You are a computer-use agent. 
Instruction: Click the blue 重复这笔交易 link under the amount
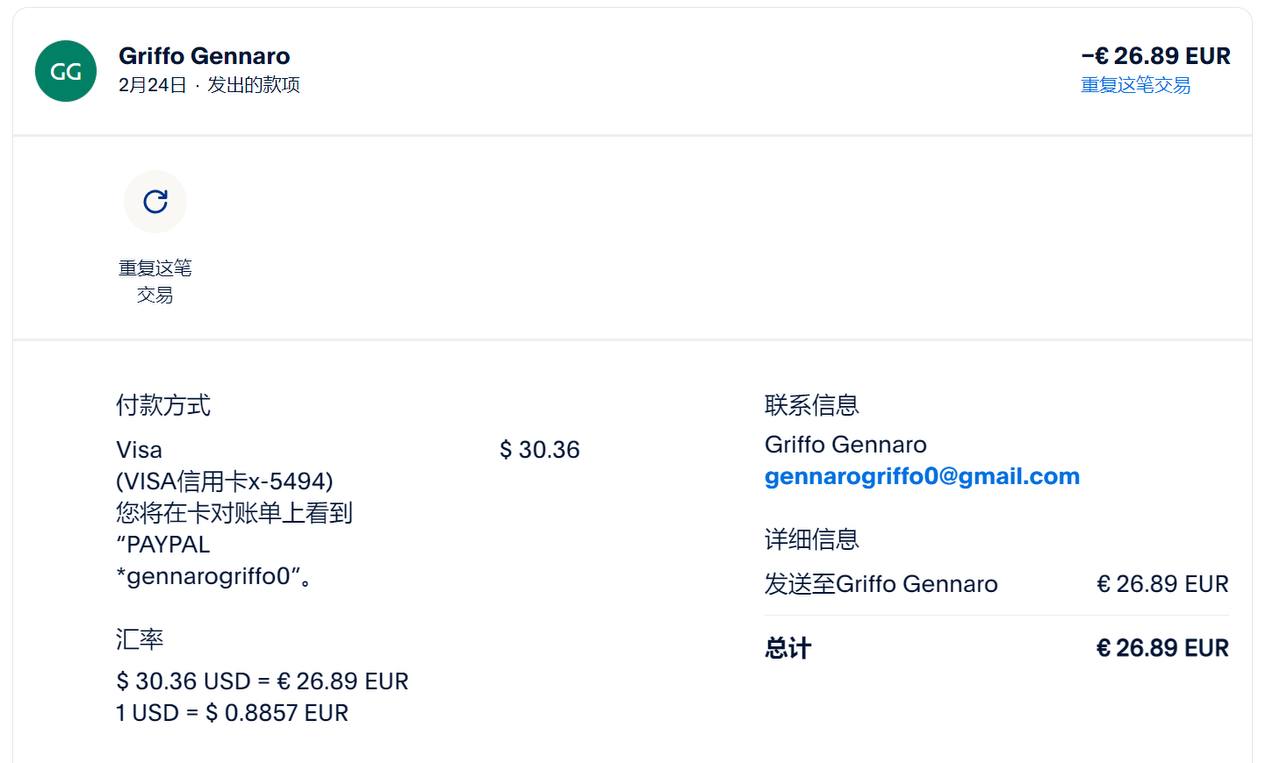pos(1135,85)
